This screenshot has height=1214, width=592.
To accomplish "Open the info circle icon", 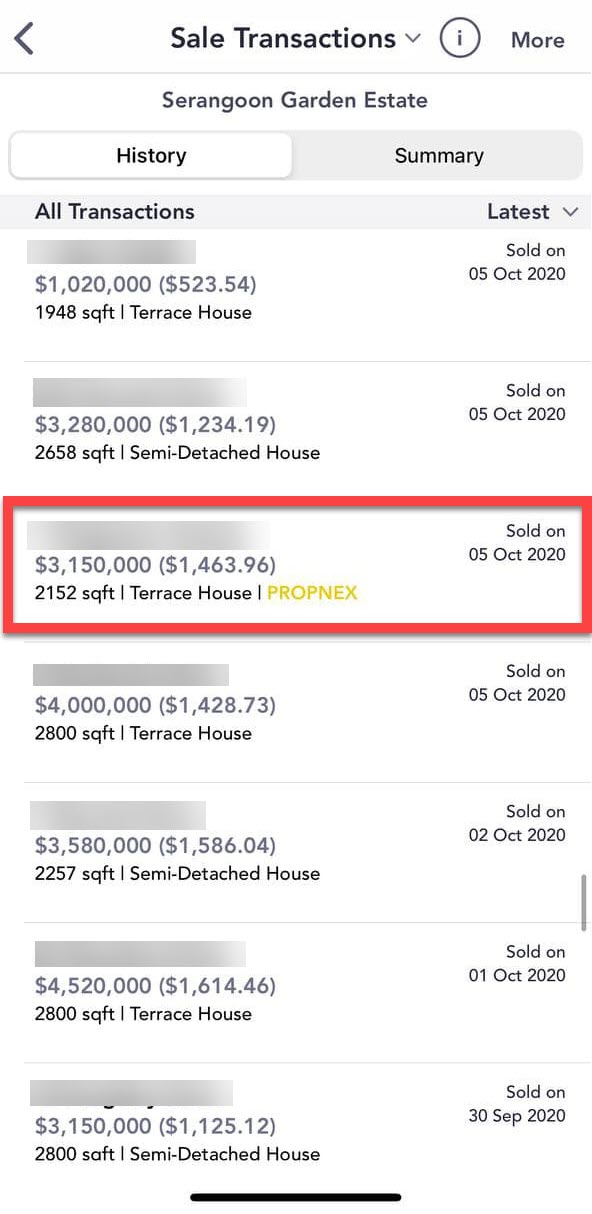I will 460,39.
